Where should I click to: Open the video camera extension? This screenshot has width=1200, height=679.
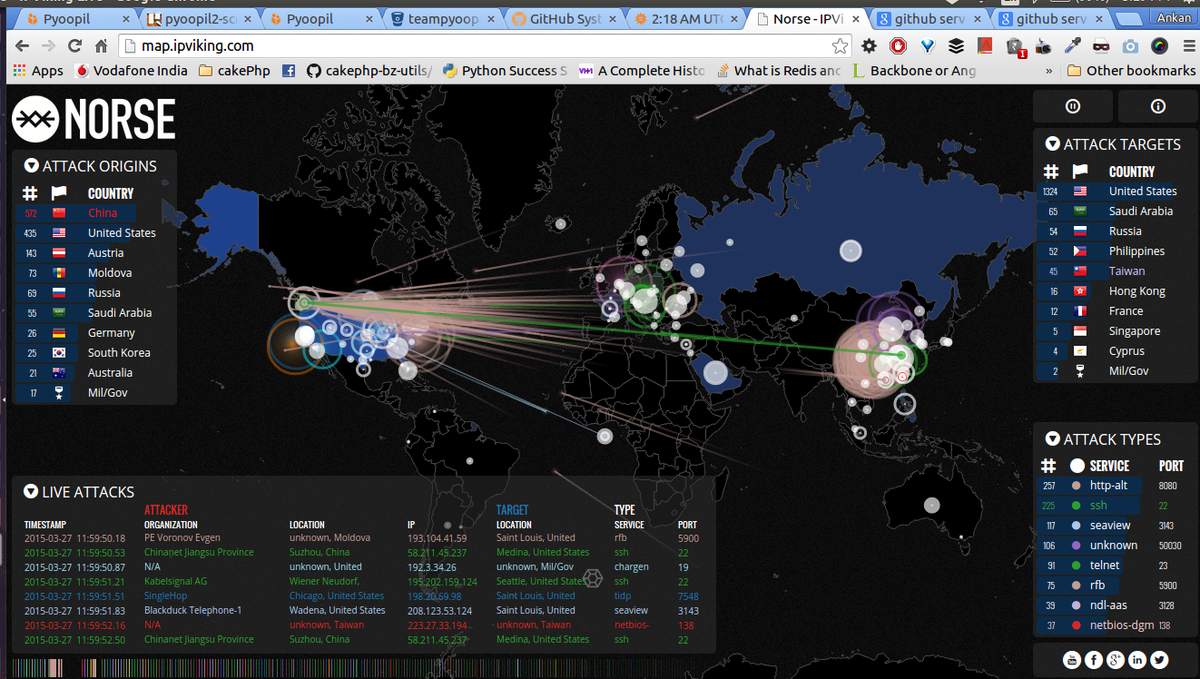[1043, 45]
